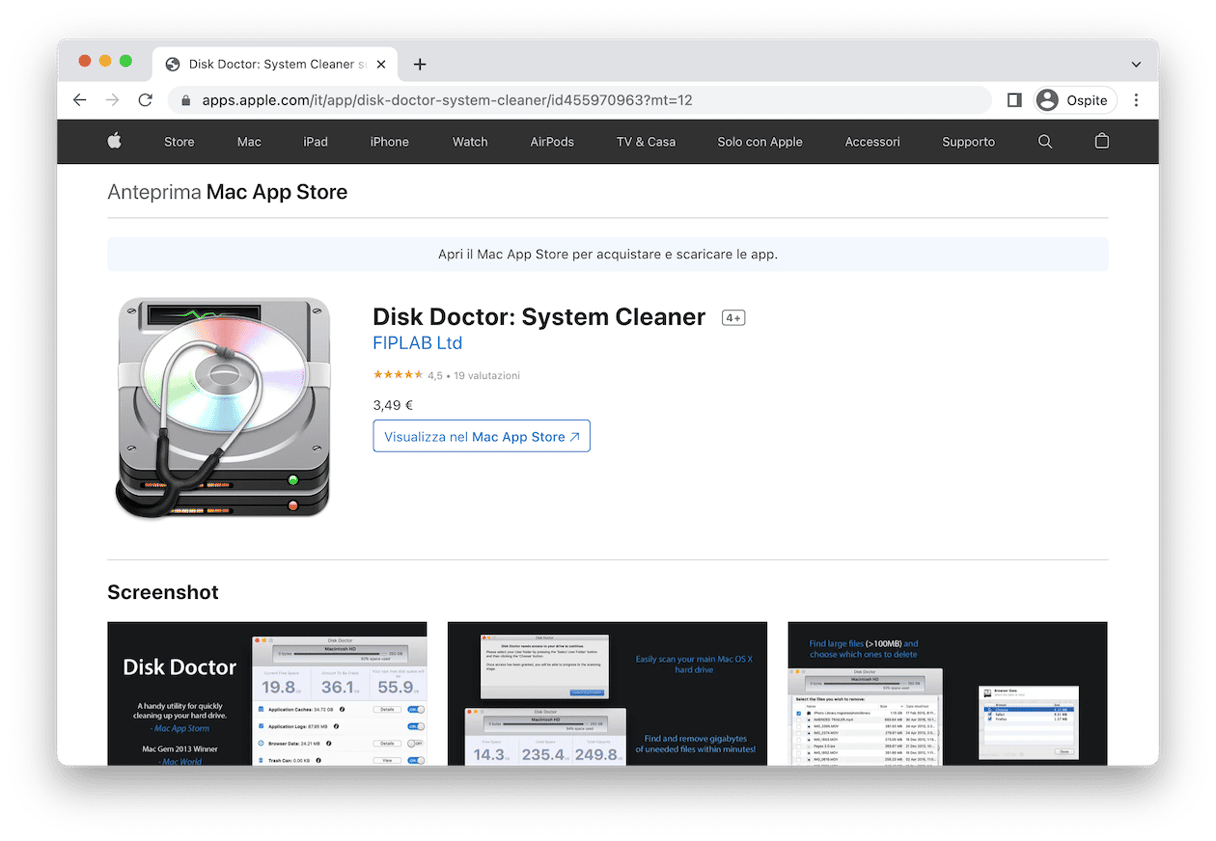Open the search magnifier icon
This screenshot has height=841, width=1216.
click(x=1045, y=142)
